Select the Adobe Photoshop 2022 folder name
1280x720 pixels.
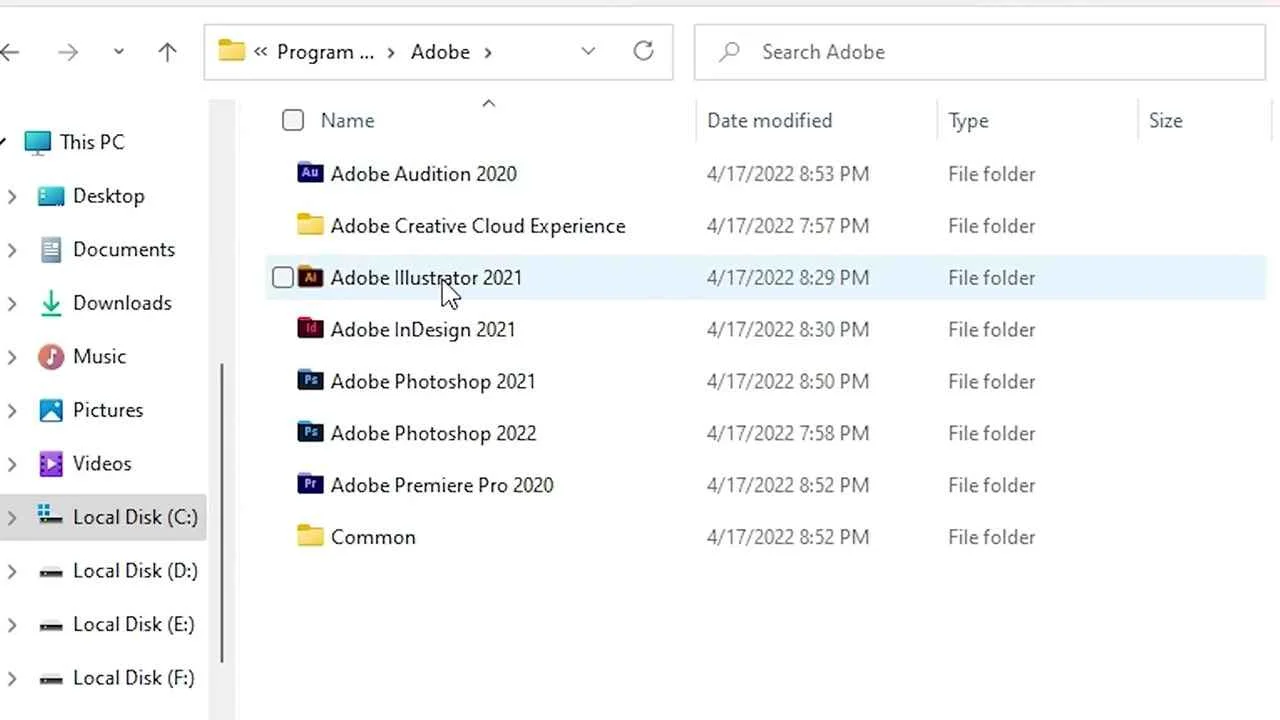pyautogui.click(x=433, y=433)
